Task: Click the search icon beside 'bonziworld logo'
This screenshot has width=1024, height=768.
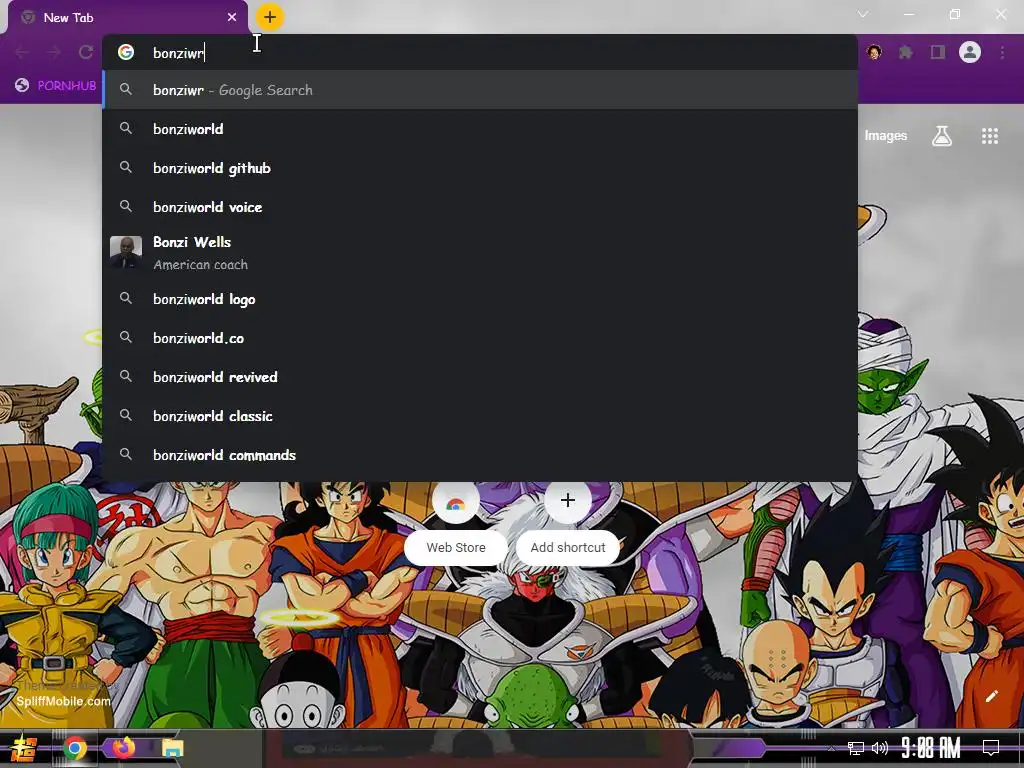Action: coord(126,298)
